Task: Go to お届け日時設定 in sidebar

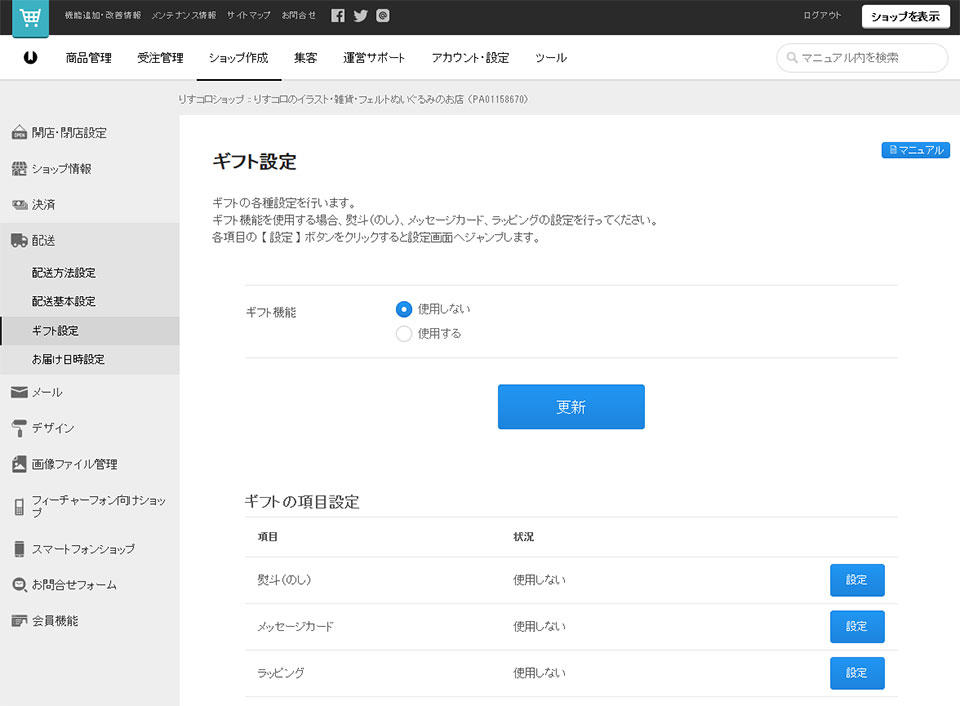Action: click(x=68, y=360)
